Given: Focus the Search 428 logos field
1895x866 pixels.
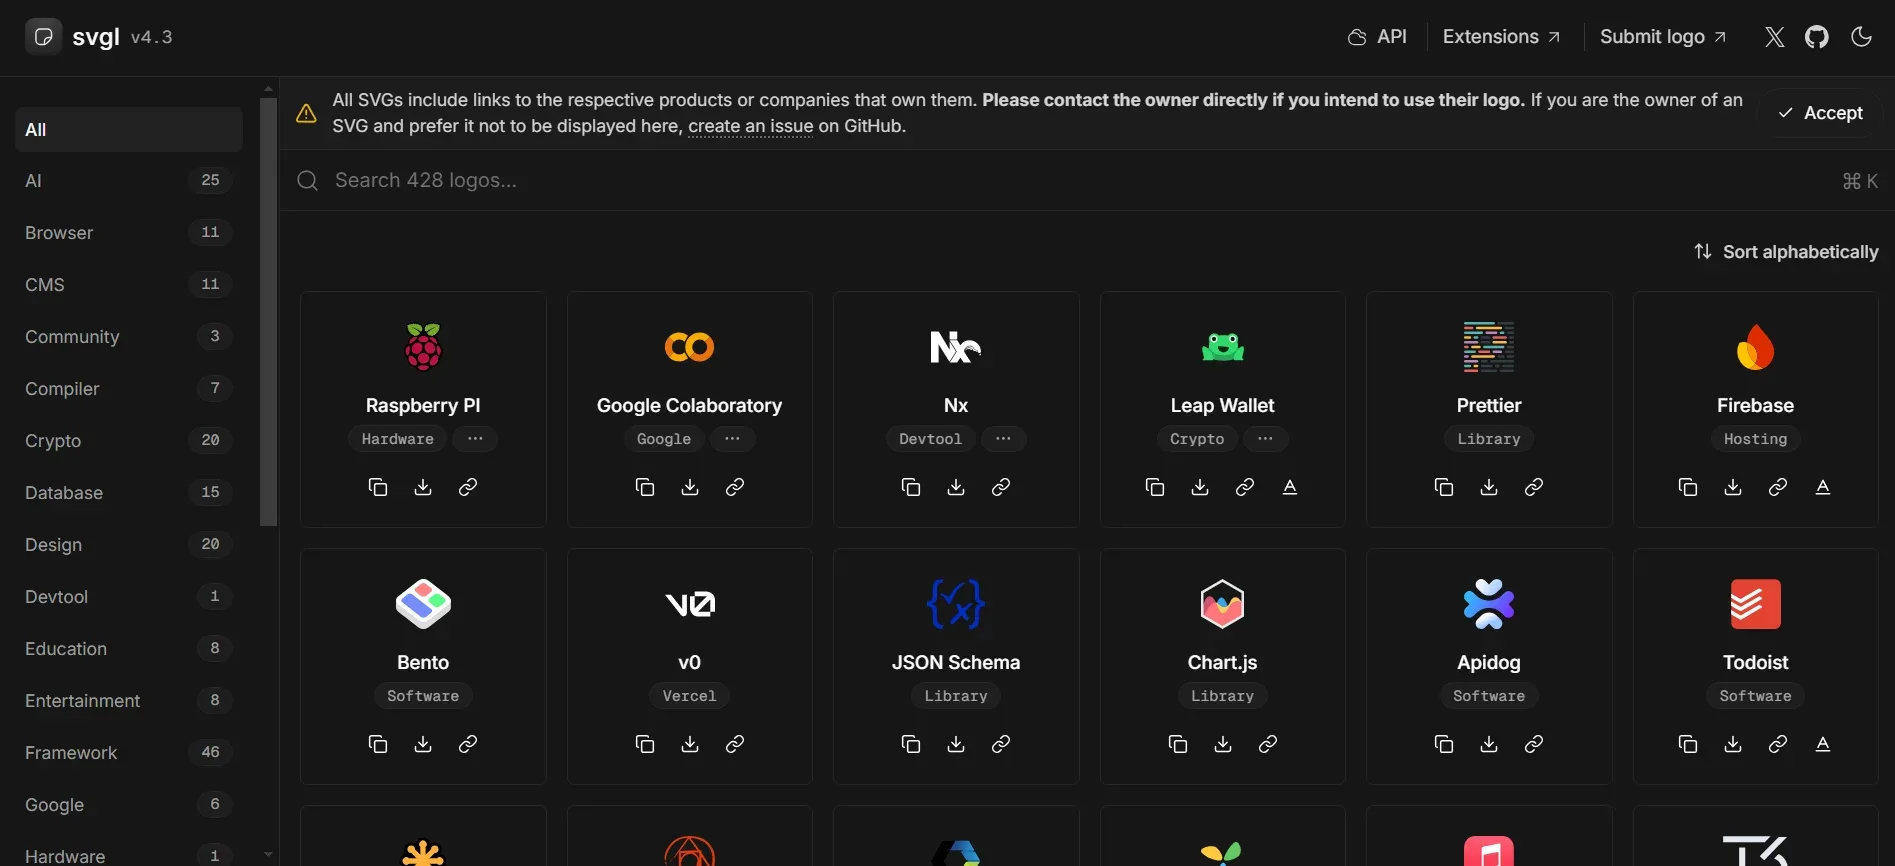Looking at the screenshot, I should click(x=1087, y=181).
